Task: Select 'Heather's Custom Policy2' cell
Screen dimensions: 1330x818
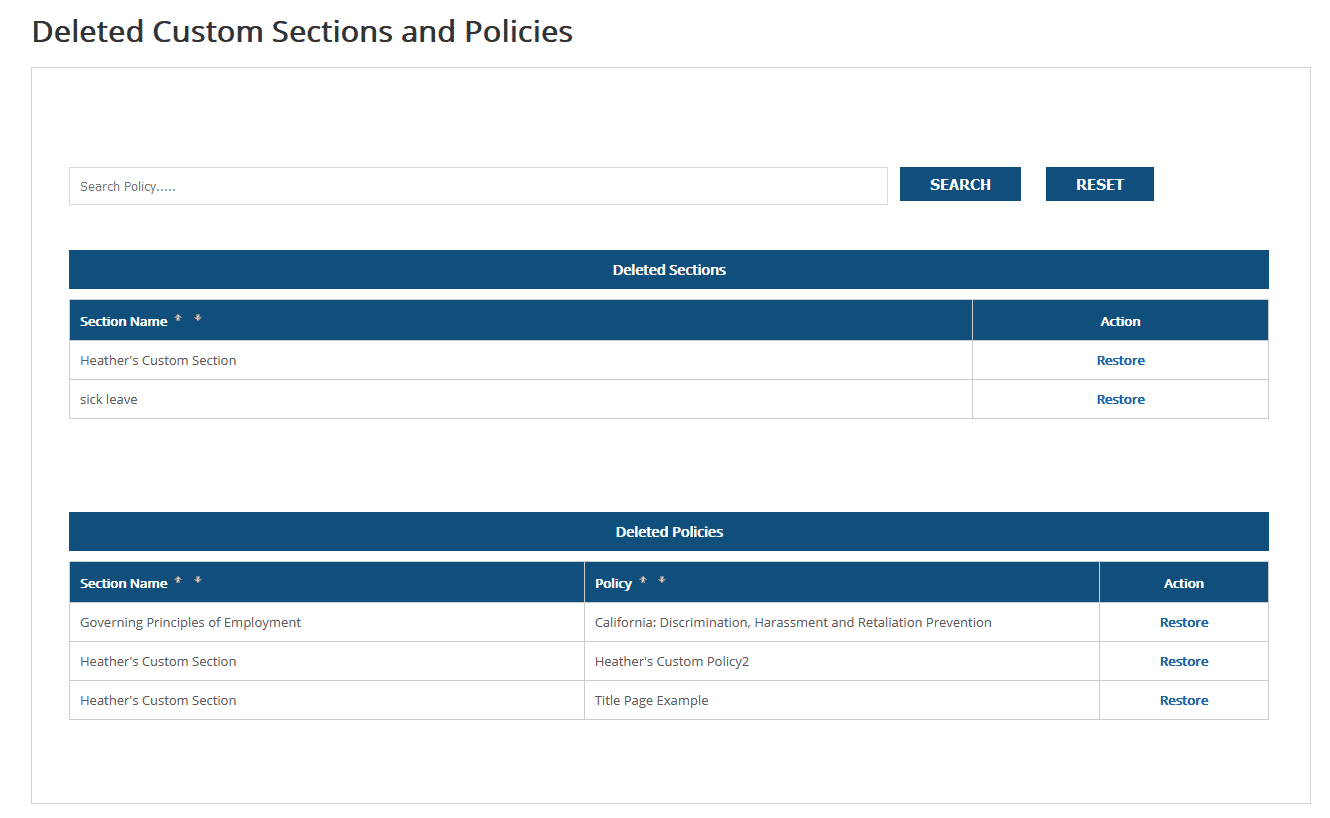Action: (x=842, y=661)
